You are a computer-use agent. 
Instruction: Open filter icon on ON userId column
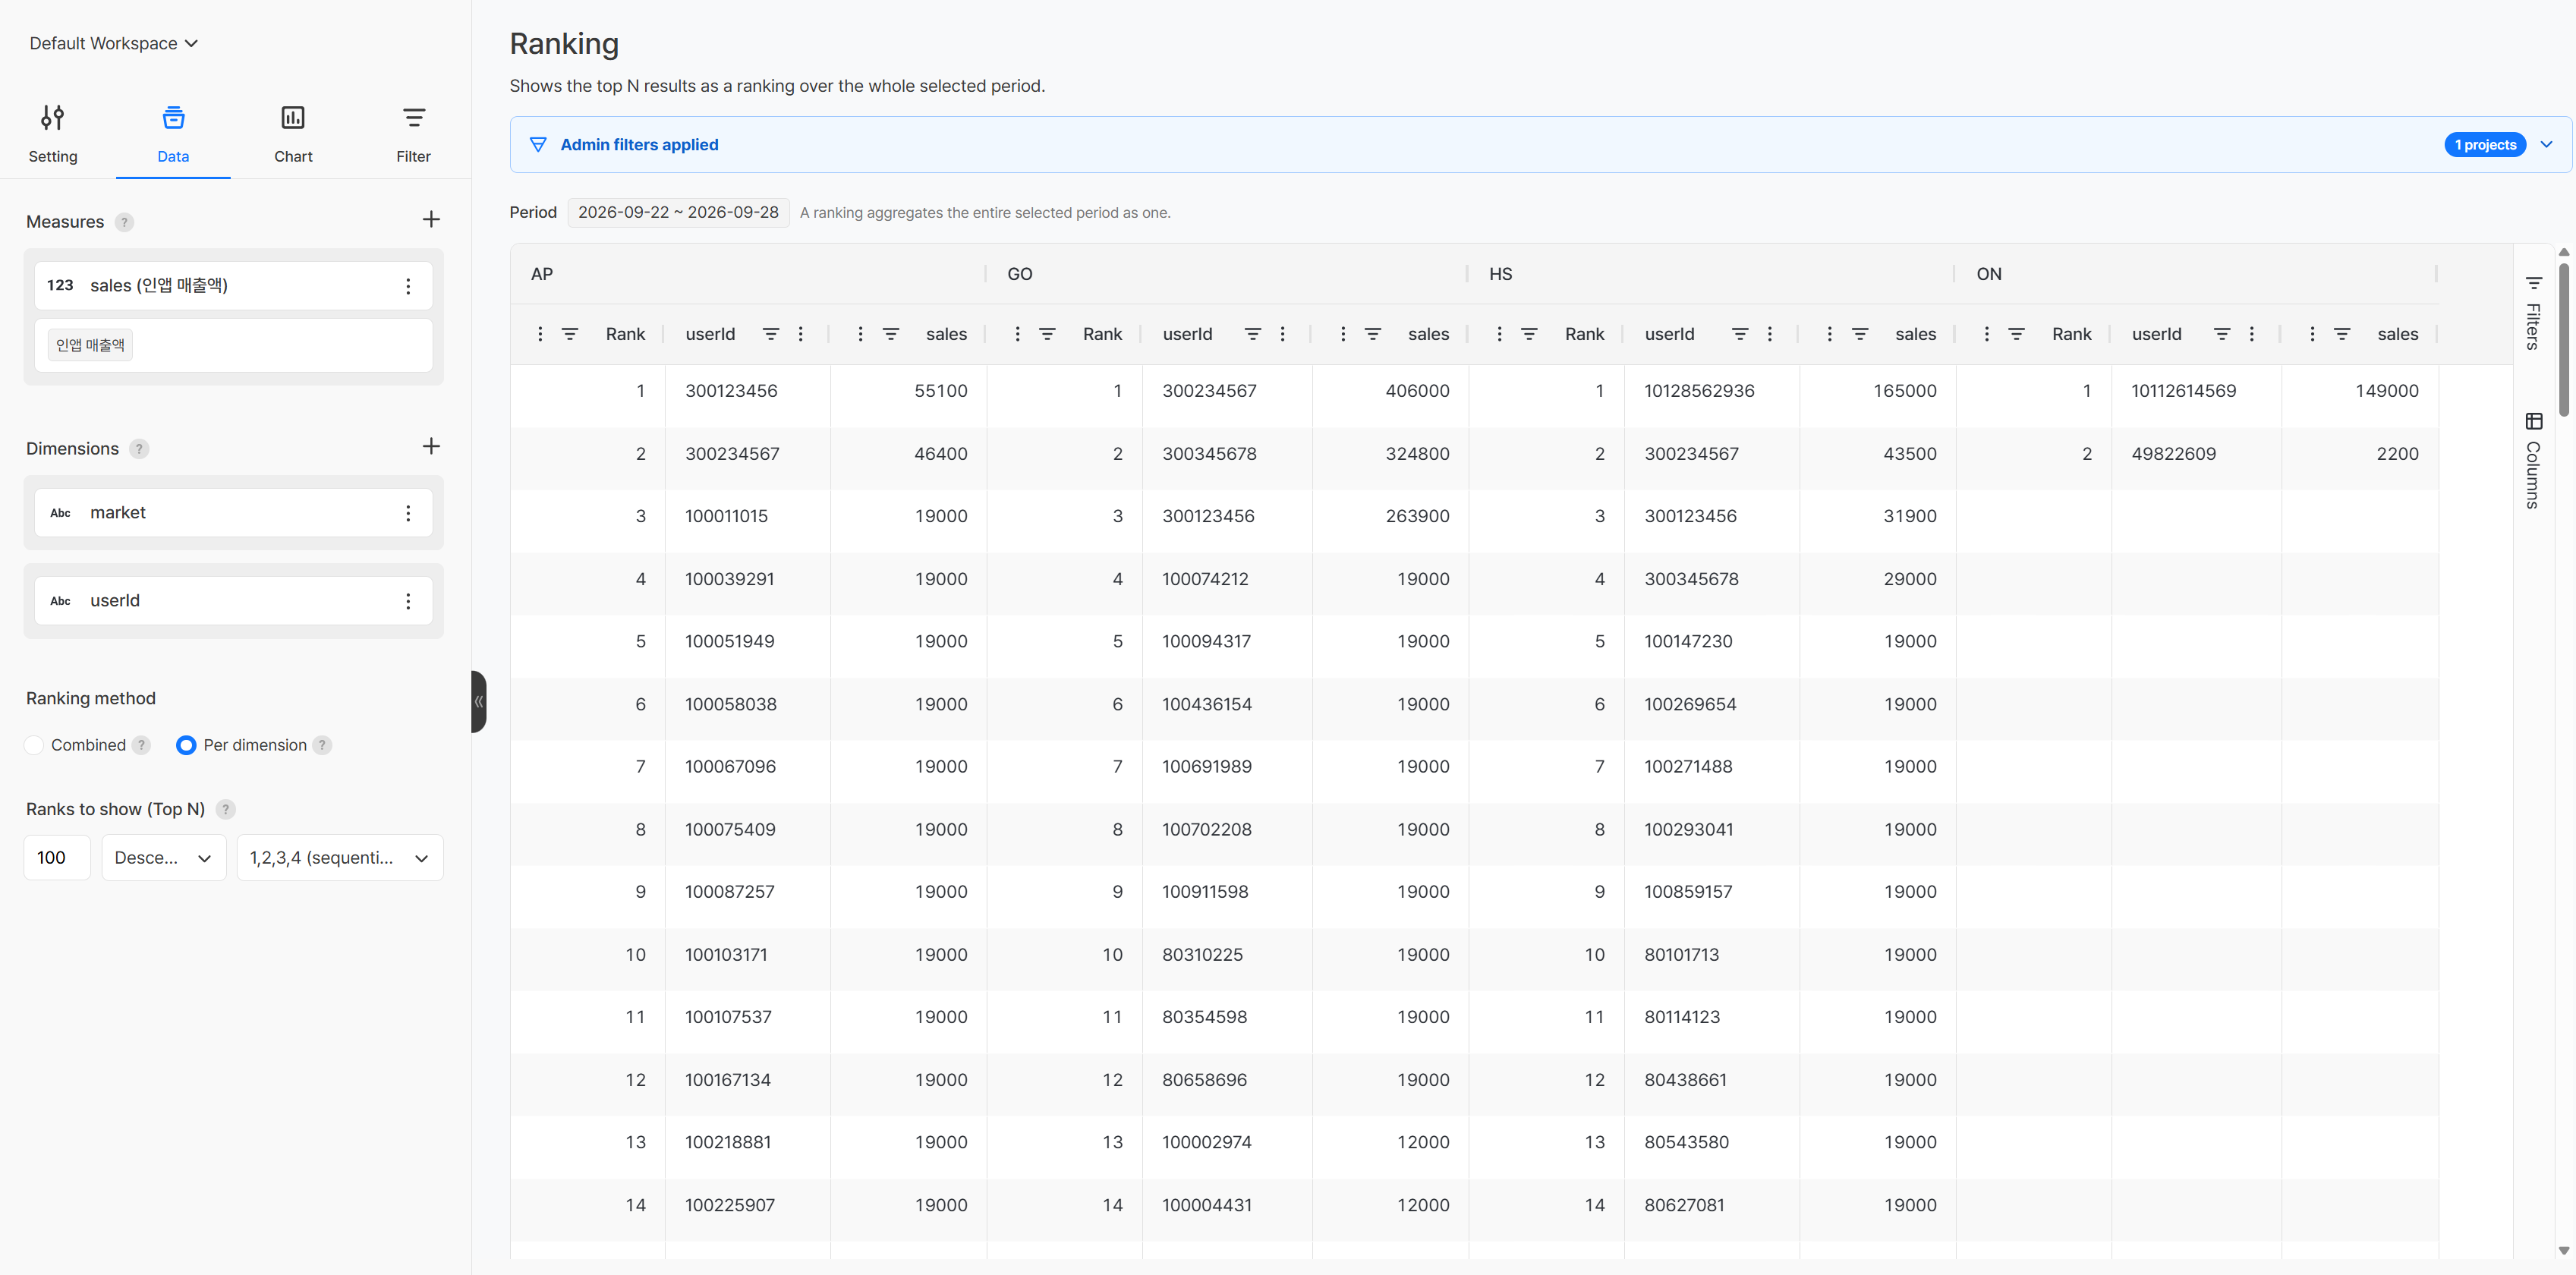click(x=2221, y=334)
